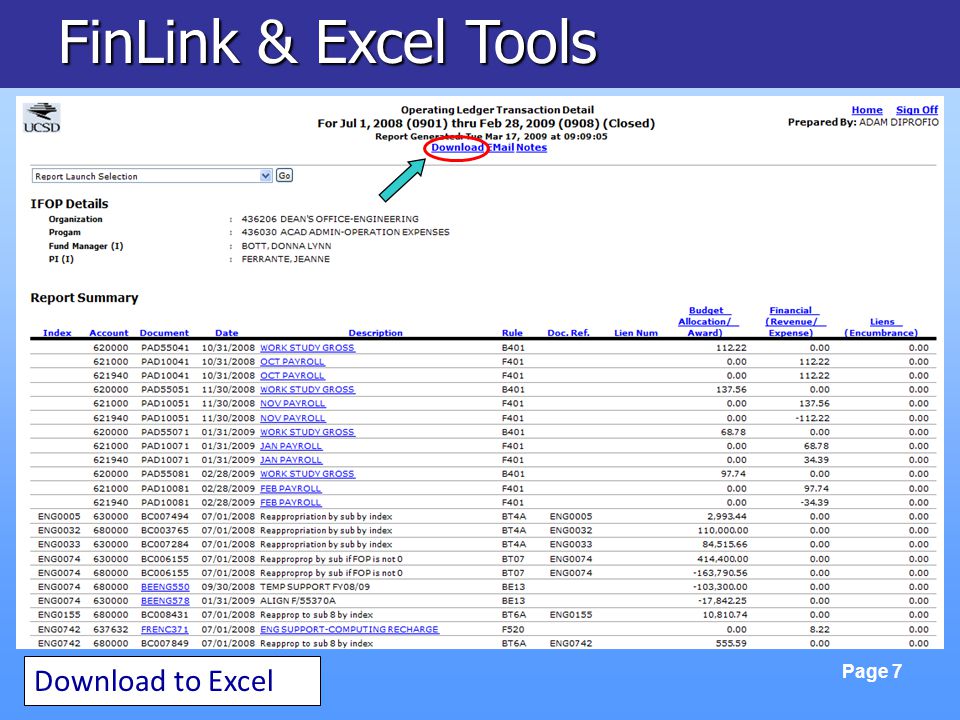The image size is (960, 720).
Task: Click document number BC003765
Action: coord(165,531)
